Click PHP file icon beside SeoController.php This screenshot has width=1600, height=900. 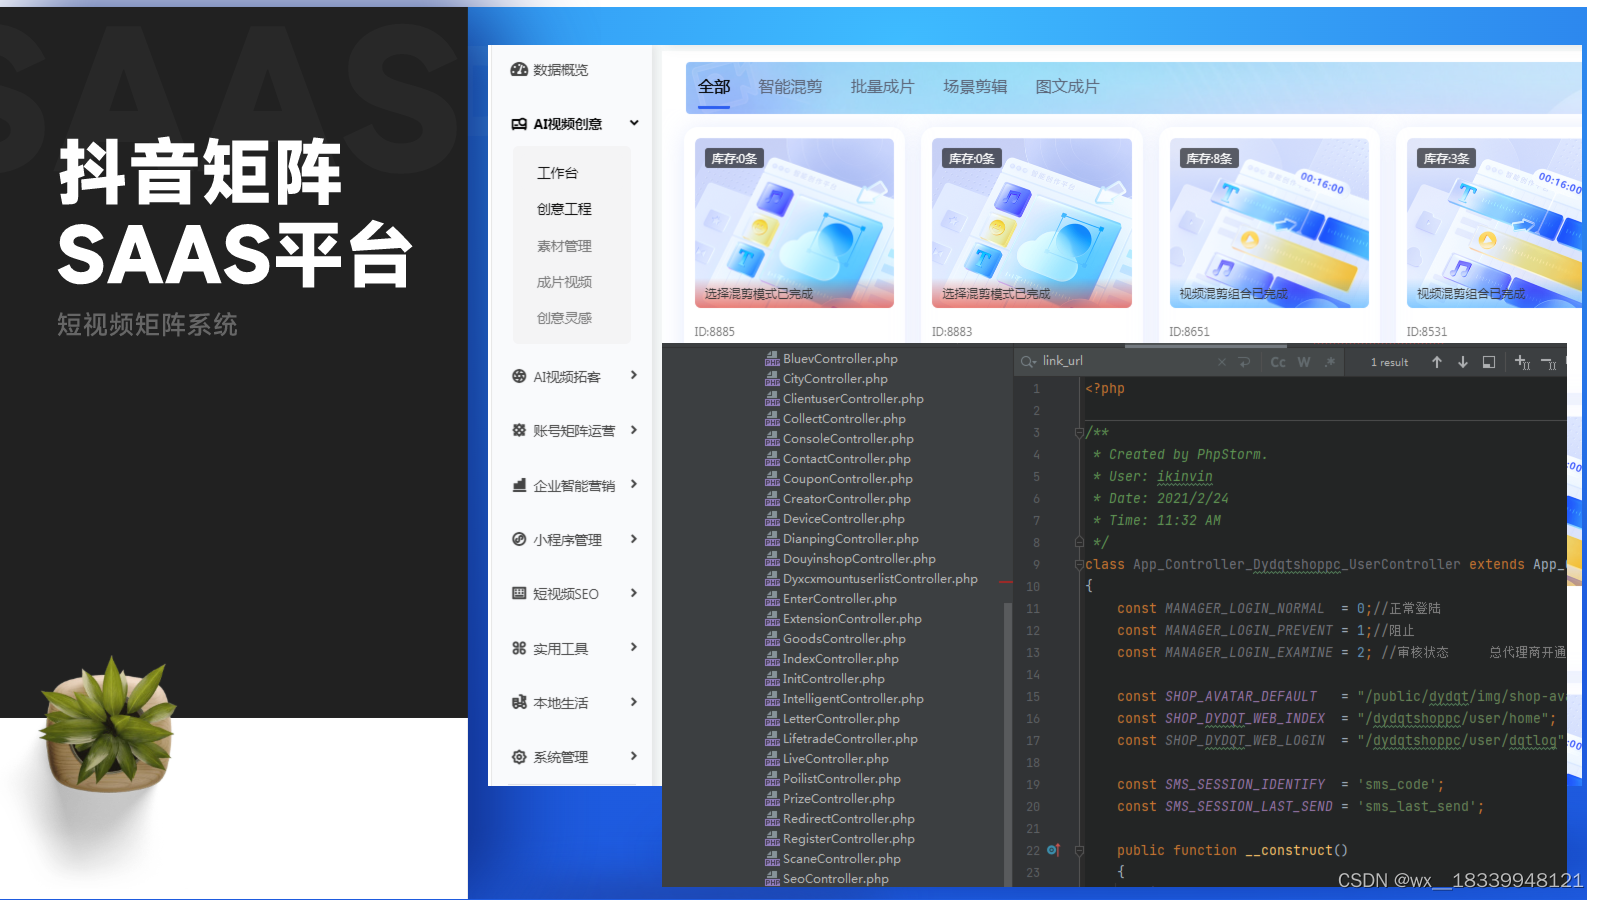click(x=772, y=879)
